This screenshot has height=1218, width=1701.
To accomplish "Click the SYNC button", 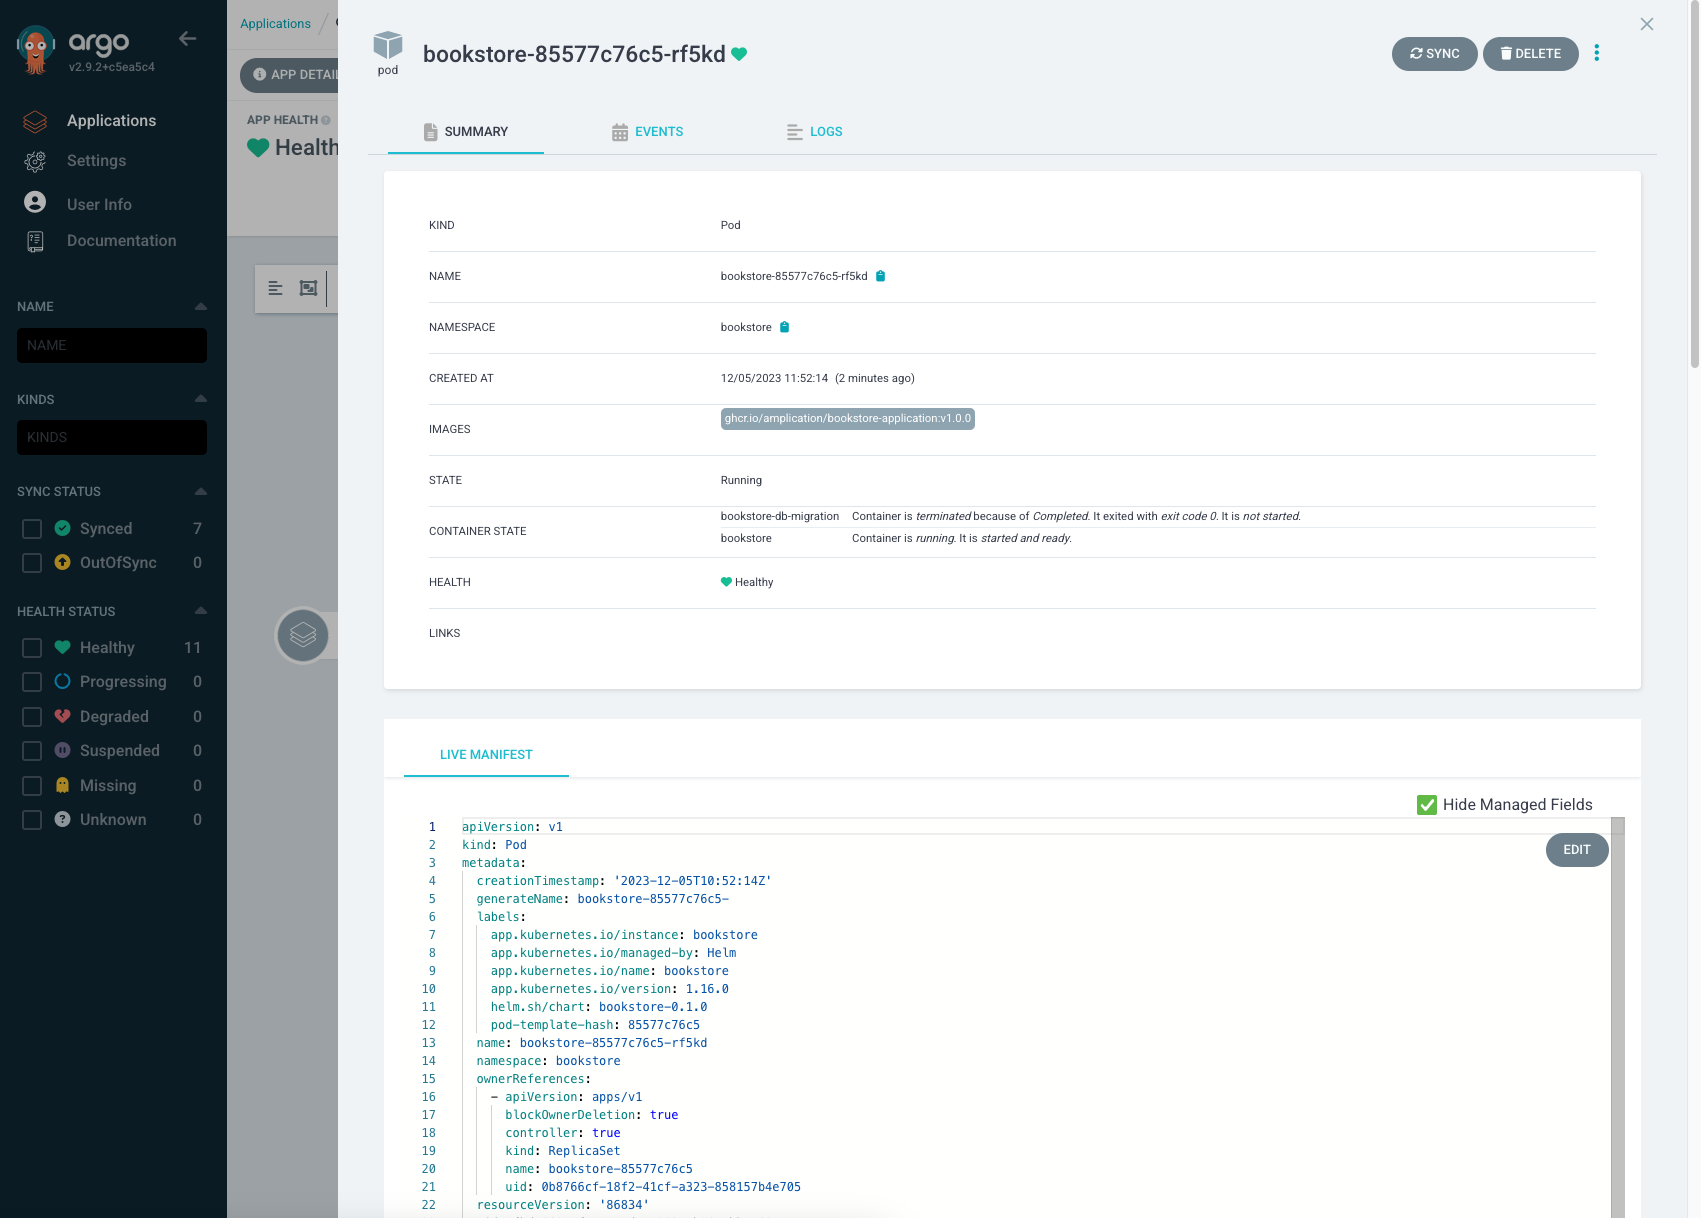I will (1434, 54).
